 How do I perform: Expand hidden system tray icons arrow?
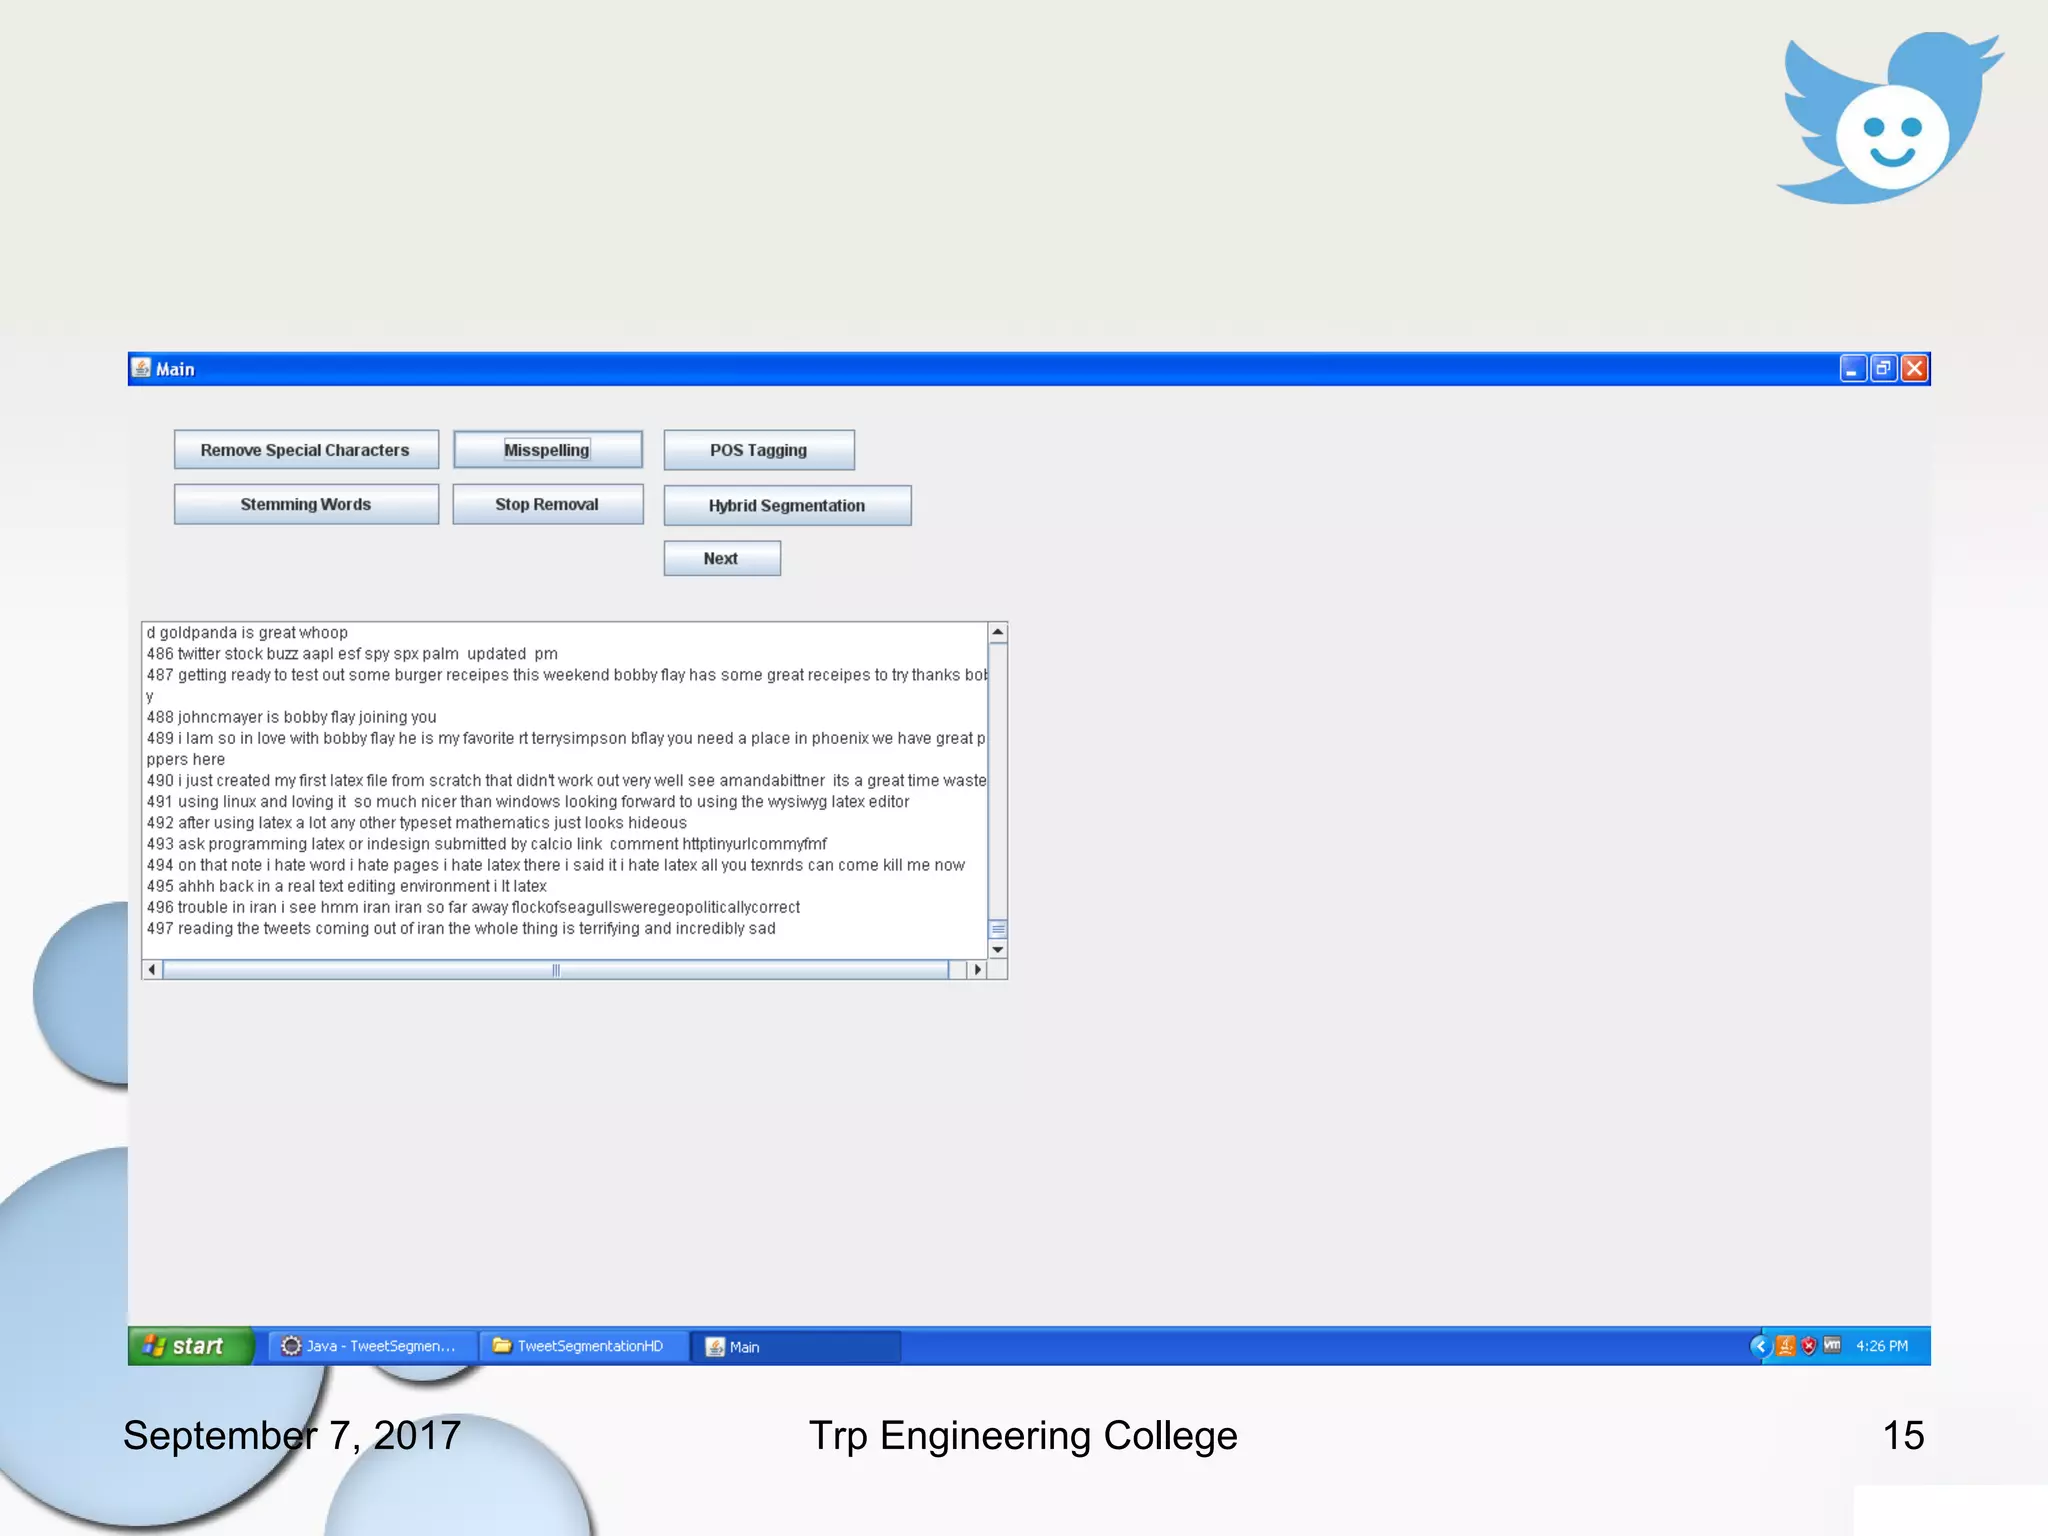coord(1760,1346)
